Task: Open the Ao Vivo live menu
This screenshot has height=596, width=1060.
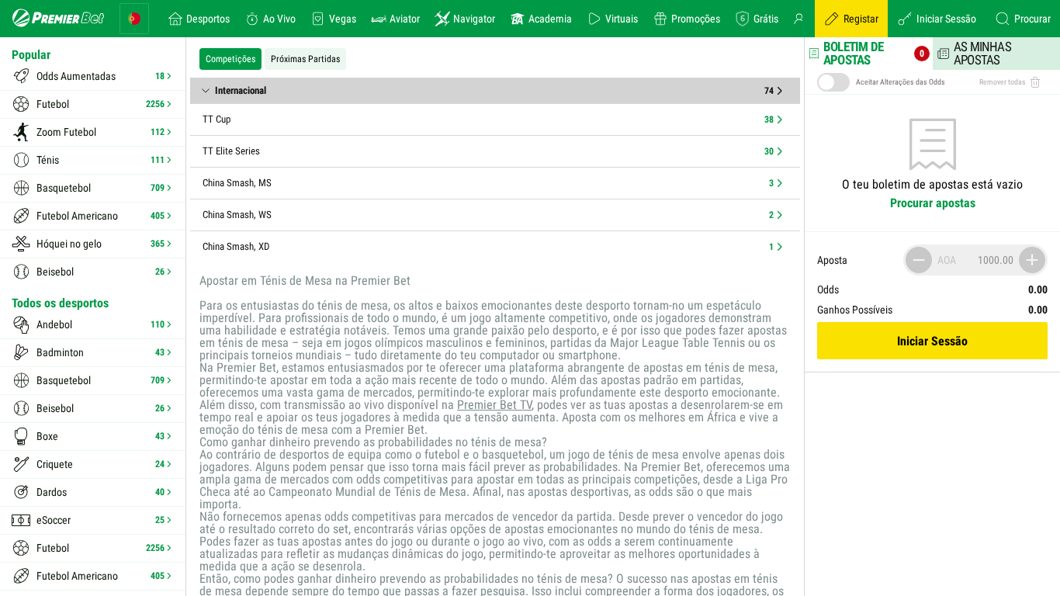Action: click(270, 19)
